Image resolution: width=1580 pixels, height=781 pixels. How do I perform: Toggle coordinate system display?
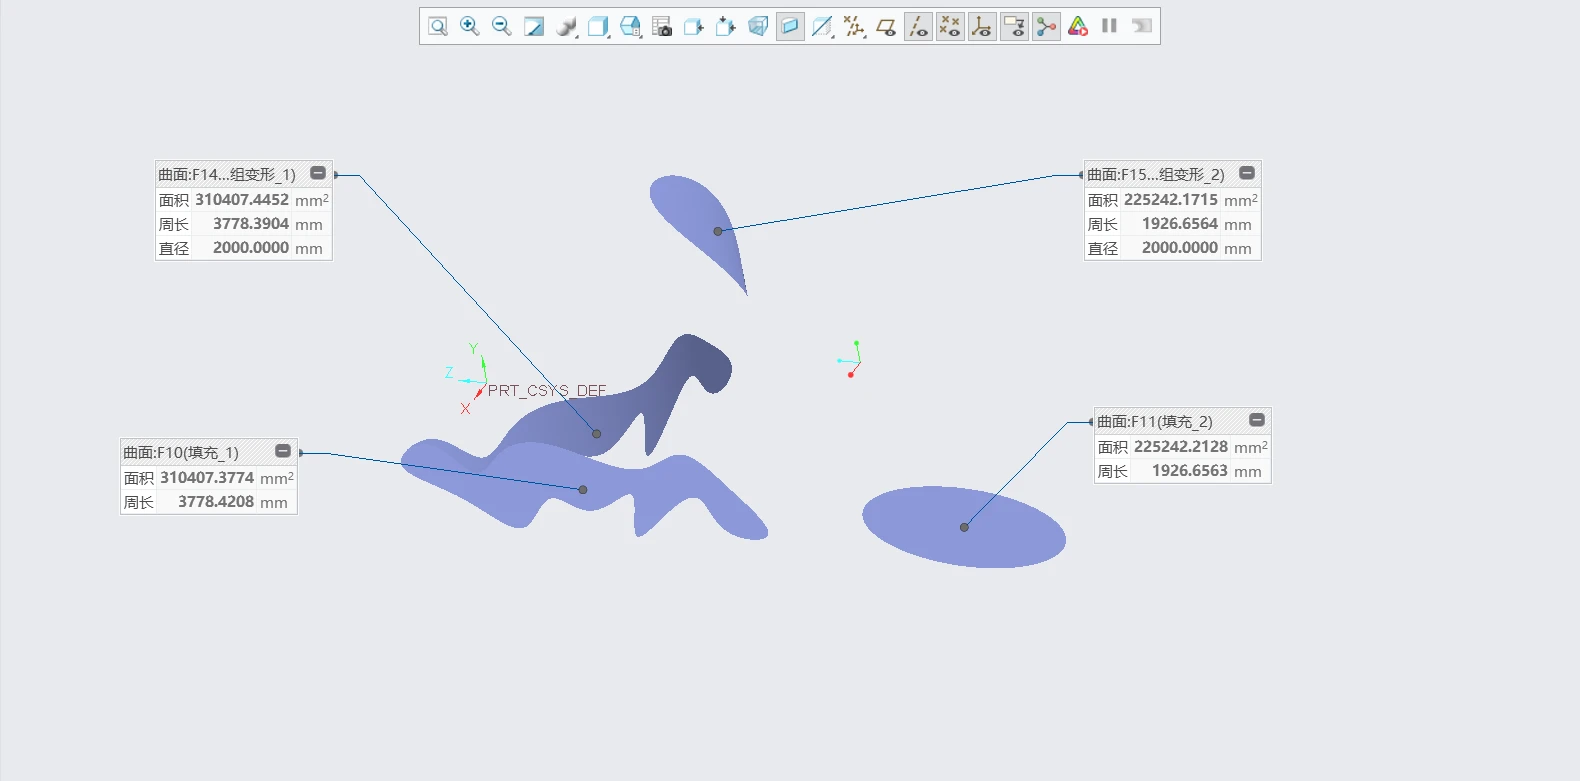pos(982,26)
